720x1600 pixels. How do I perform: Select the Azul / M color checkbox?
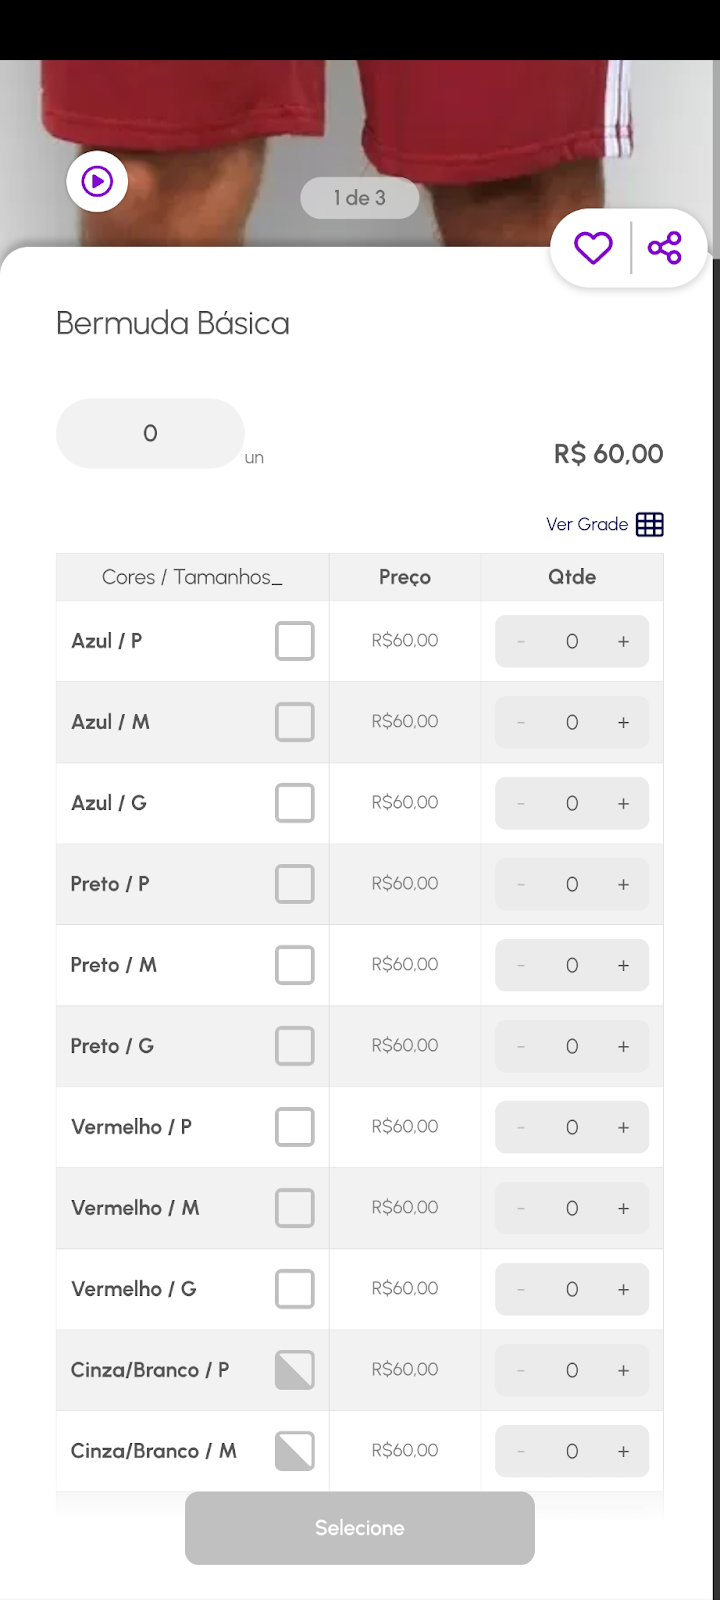point(295,722)
